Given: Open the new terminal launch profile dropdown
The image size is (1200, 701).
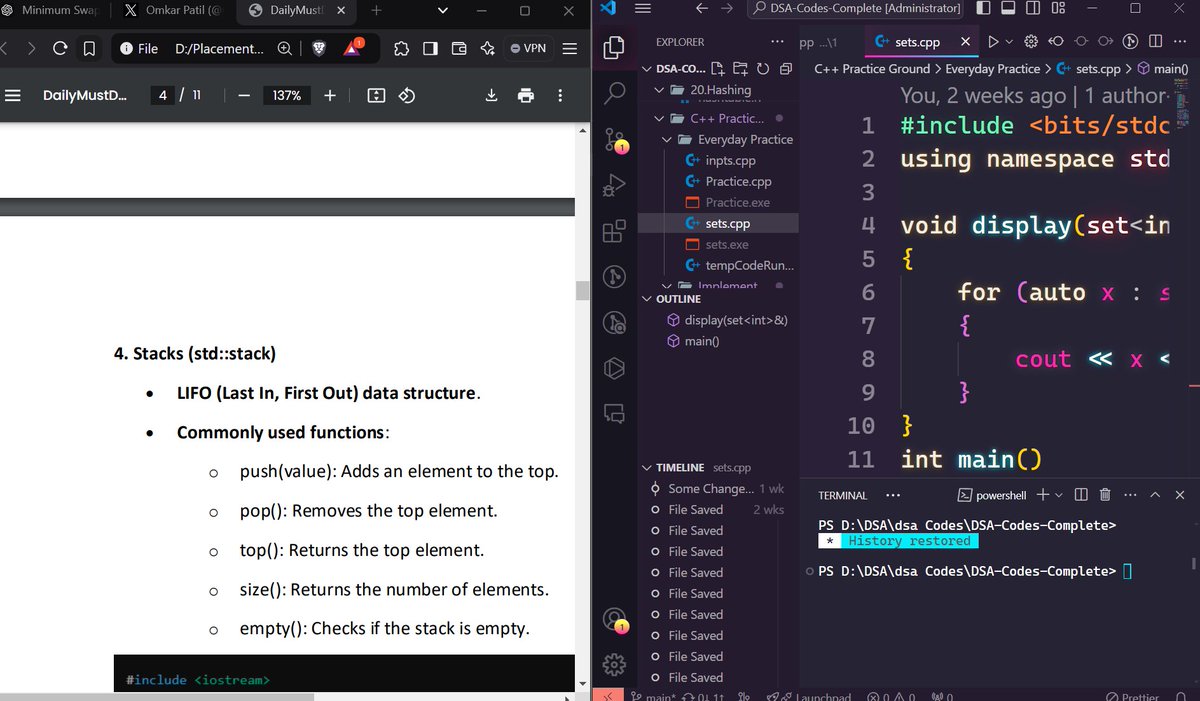Looking at the screenshot, I should point(1060,495).
